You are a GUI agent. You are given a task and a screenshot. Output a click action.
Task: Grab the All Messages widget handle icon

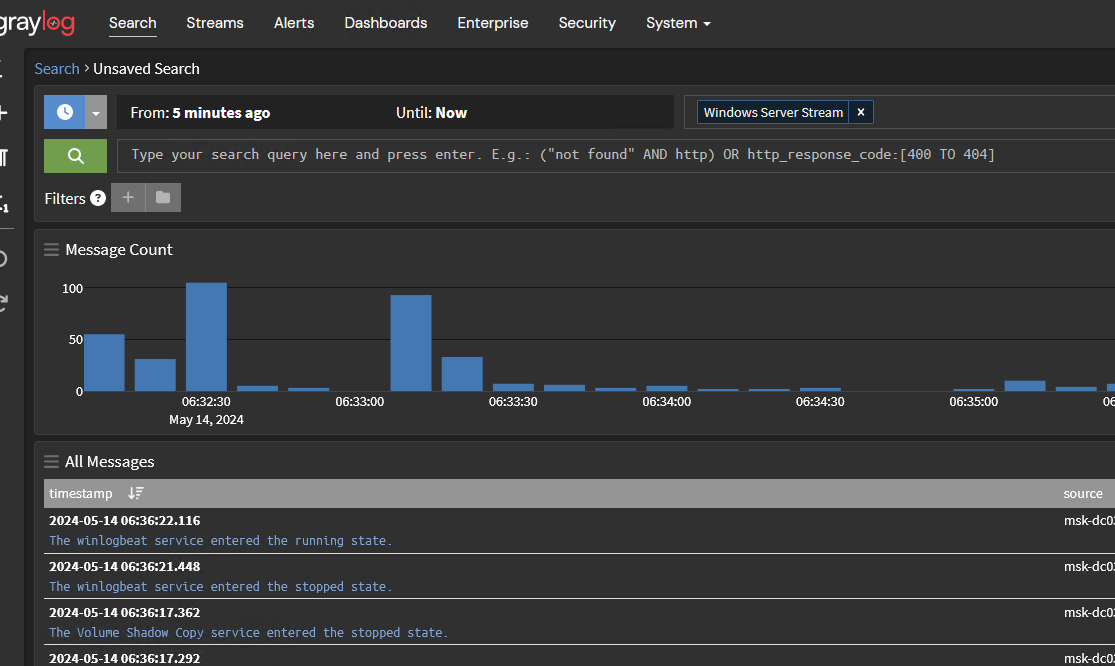click(51, 462)
